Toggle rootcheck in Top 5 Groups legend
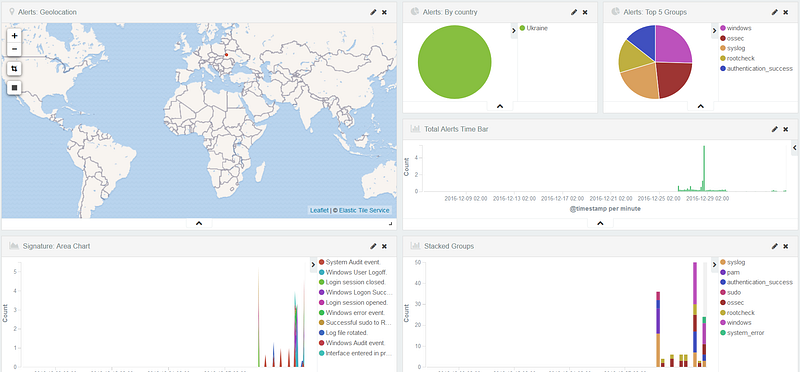The image size is (800, 372). point(737,58)
